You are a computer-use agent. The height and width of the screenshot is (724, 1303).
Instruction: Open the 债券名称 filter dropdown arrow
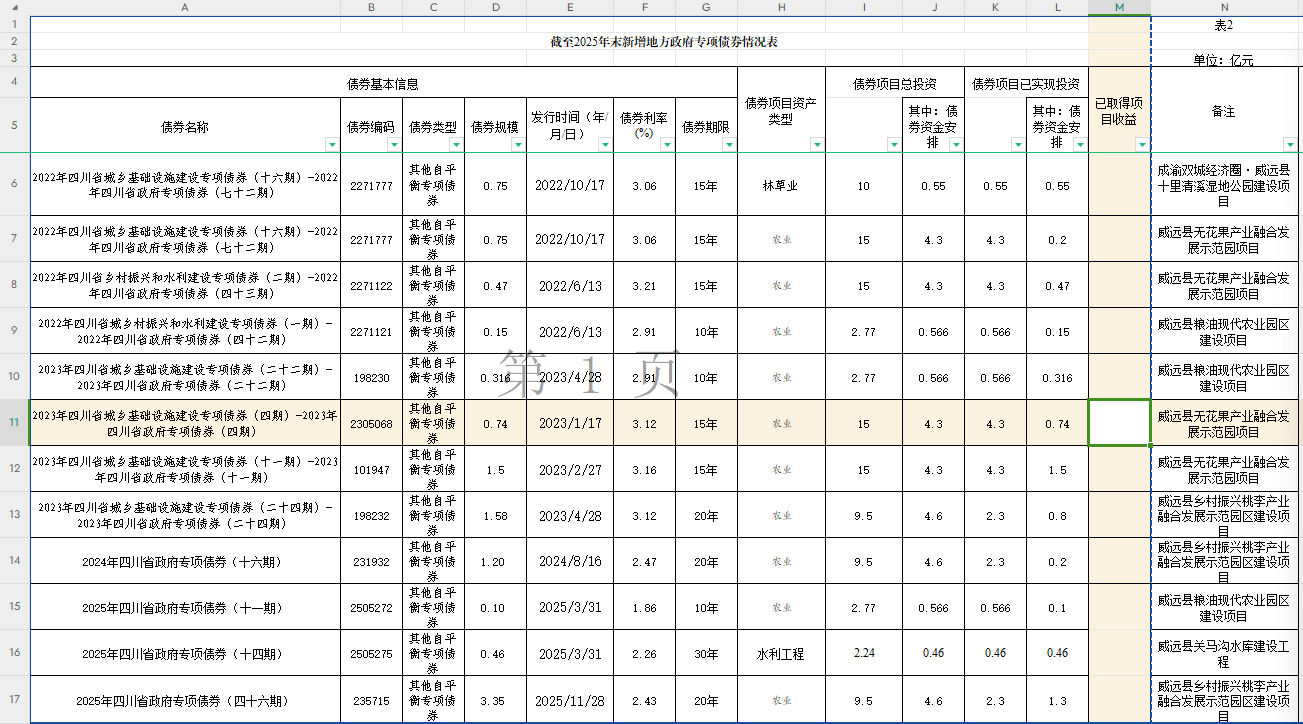click(x=332, y=145)
